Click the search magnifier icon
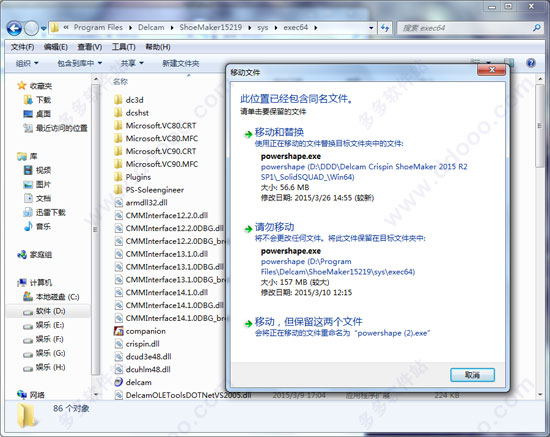This screenshot has width=550, height=437. coord(536,28)
